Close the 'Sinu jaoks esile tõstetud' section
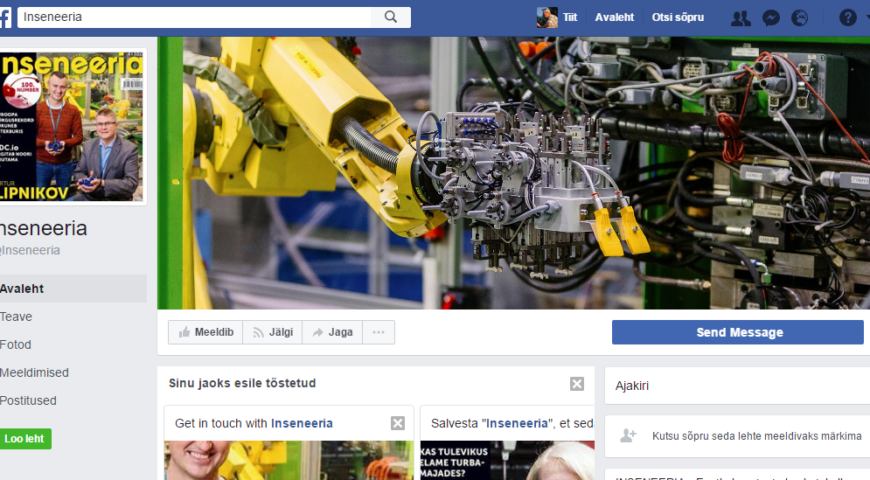This screenshot has width=870, height=480. [x=577, y=383]
